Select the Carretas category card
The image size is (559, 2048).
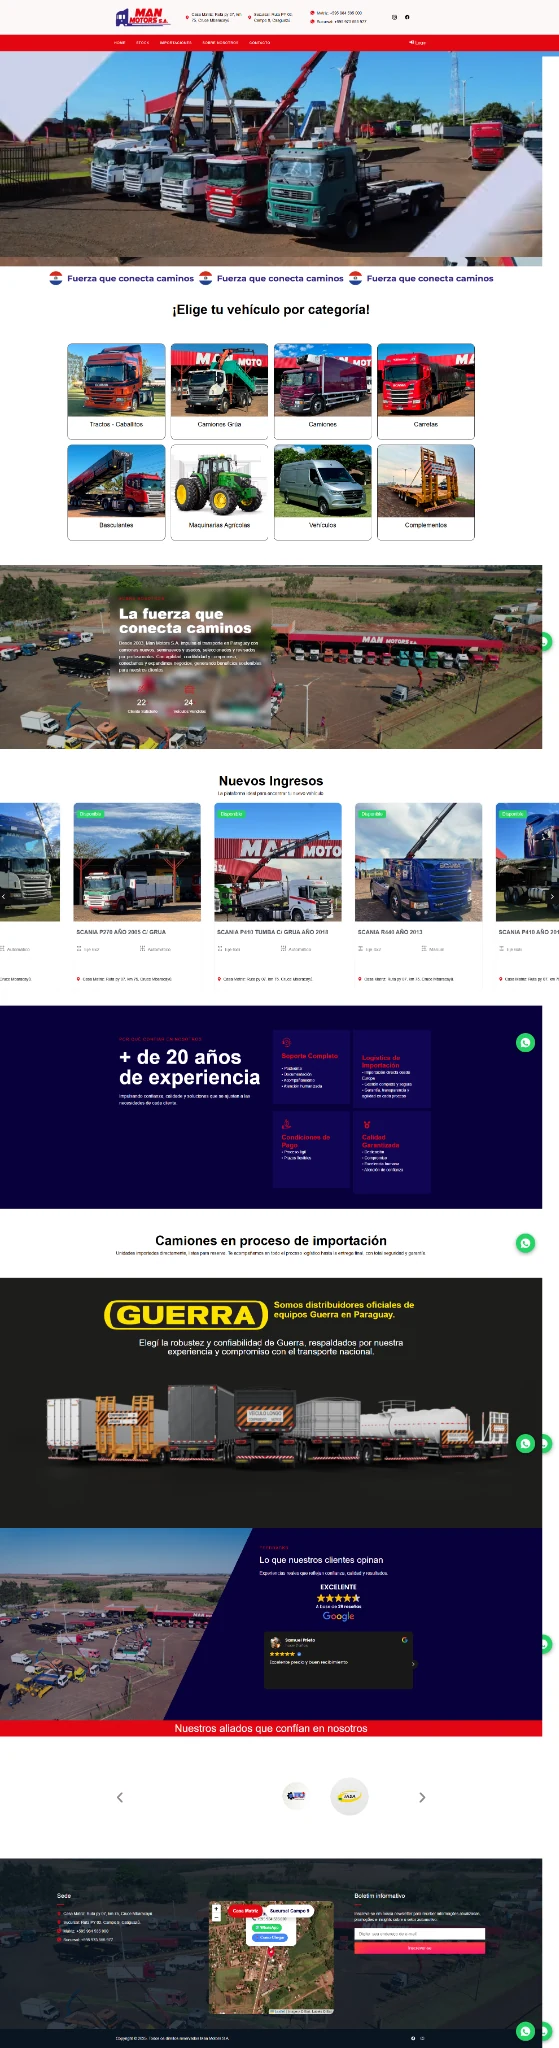(x=426, y=391)
